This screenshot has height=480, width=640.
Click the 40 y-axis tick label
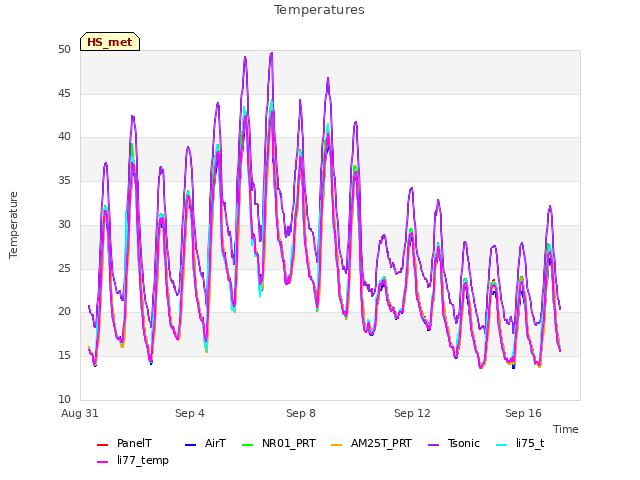tap(64, 137)
